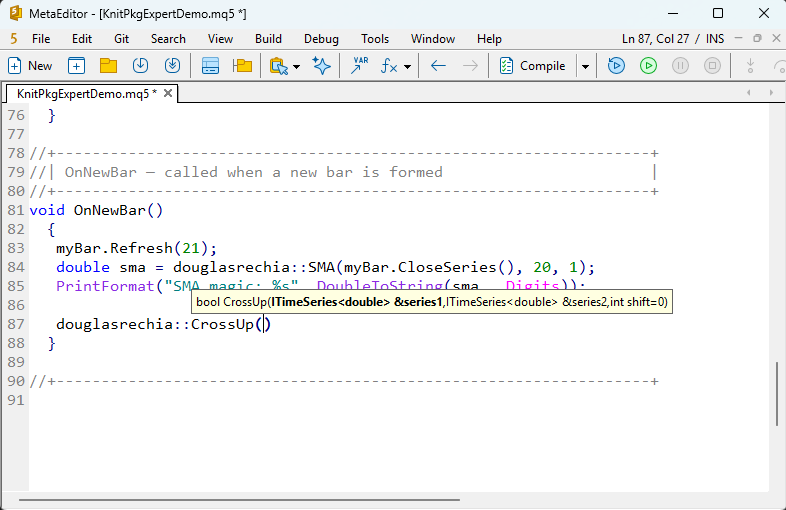Viewport: 786px width, 510px height.
Task: Click the VAR list variables icon
Action: 358,66
